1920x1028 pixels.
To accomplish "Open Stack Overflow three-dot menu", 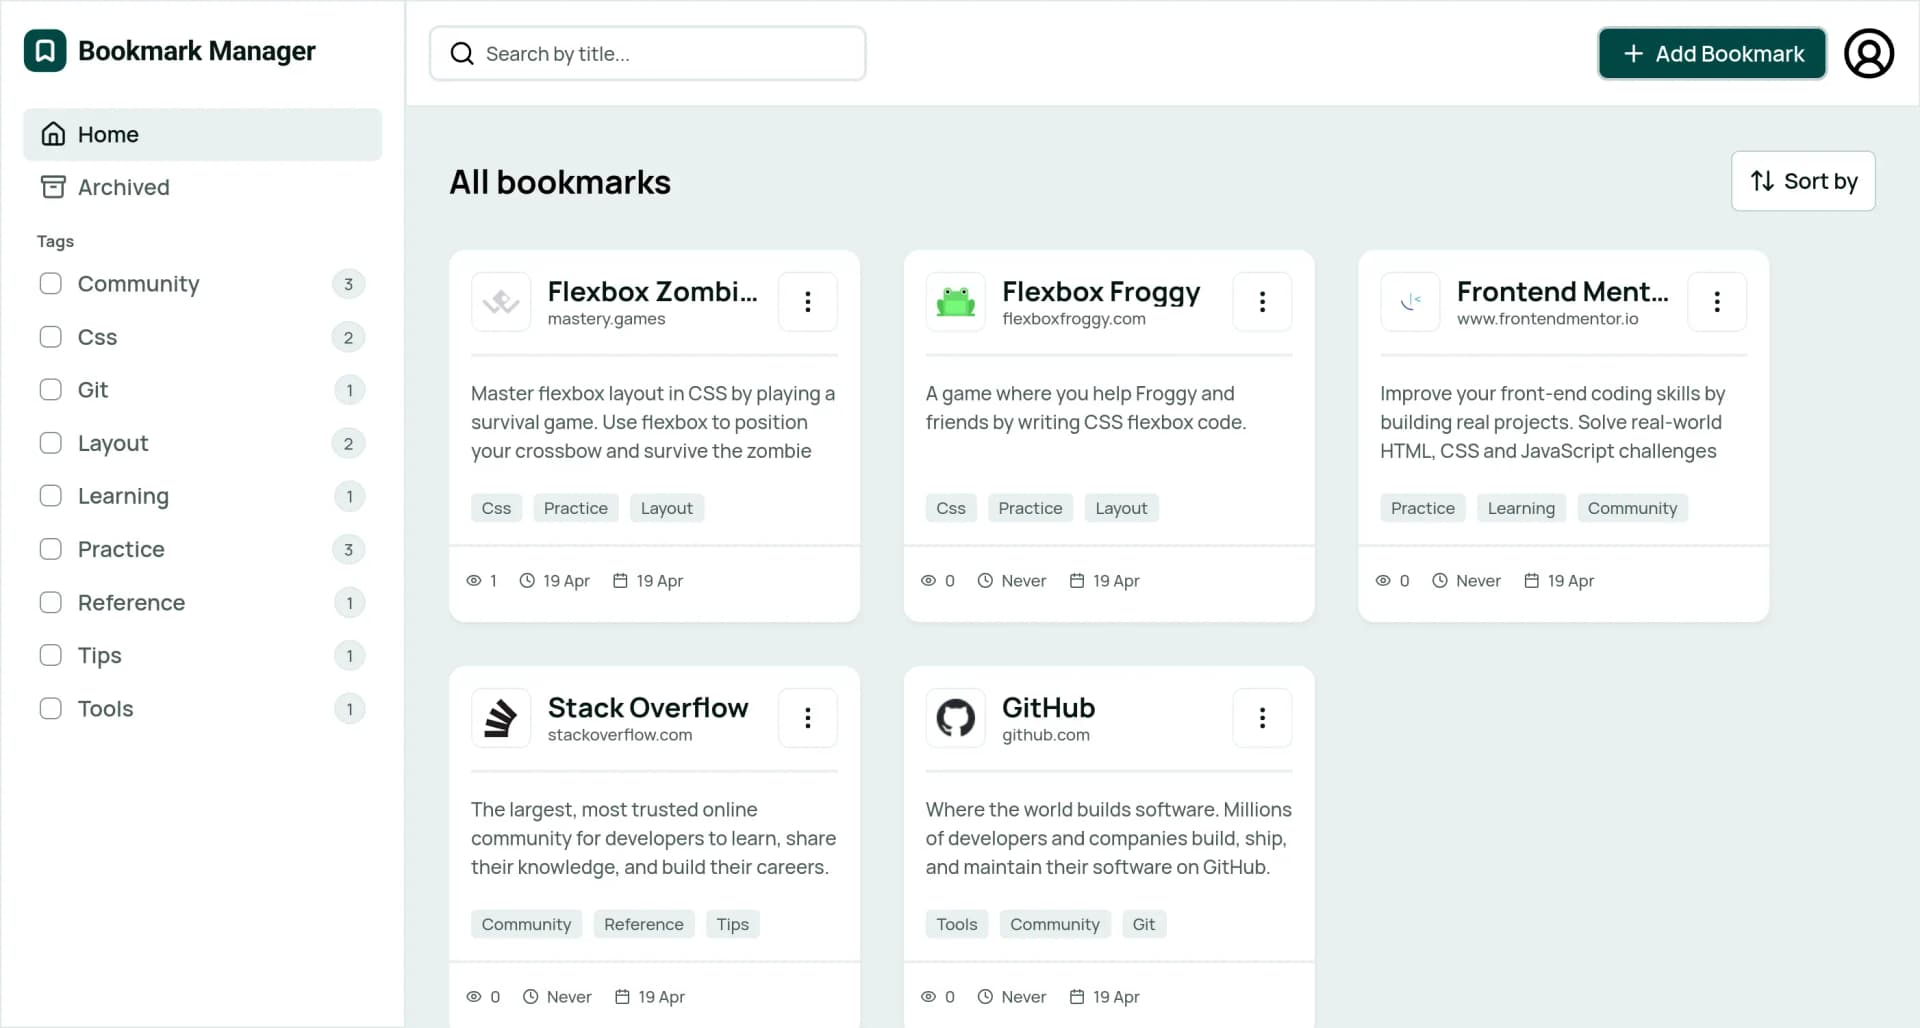I will click(808, 718).
